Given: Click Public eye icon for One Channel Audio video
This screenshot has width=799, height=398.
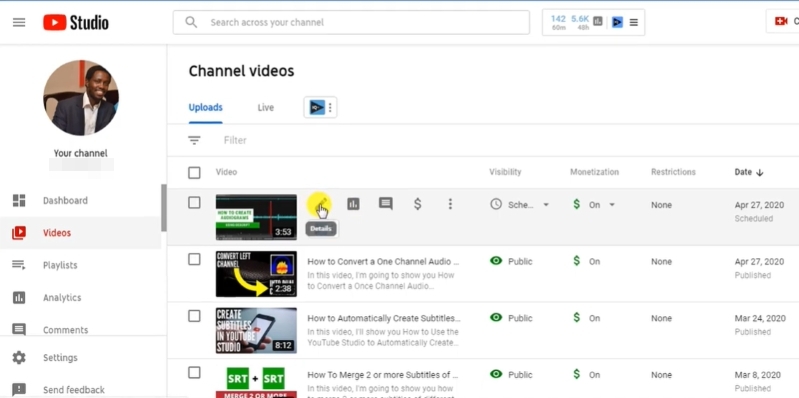Looking at the screenshot, I should (496, 261).
